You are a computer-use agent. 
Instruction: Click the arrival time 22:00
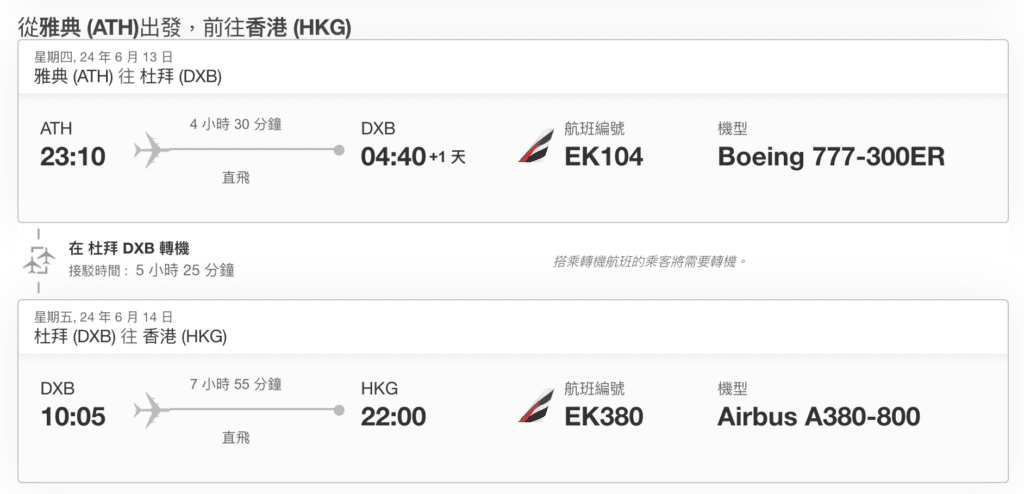click(393, 417)
